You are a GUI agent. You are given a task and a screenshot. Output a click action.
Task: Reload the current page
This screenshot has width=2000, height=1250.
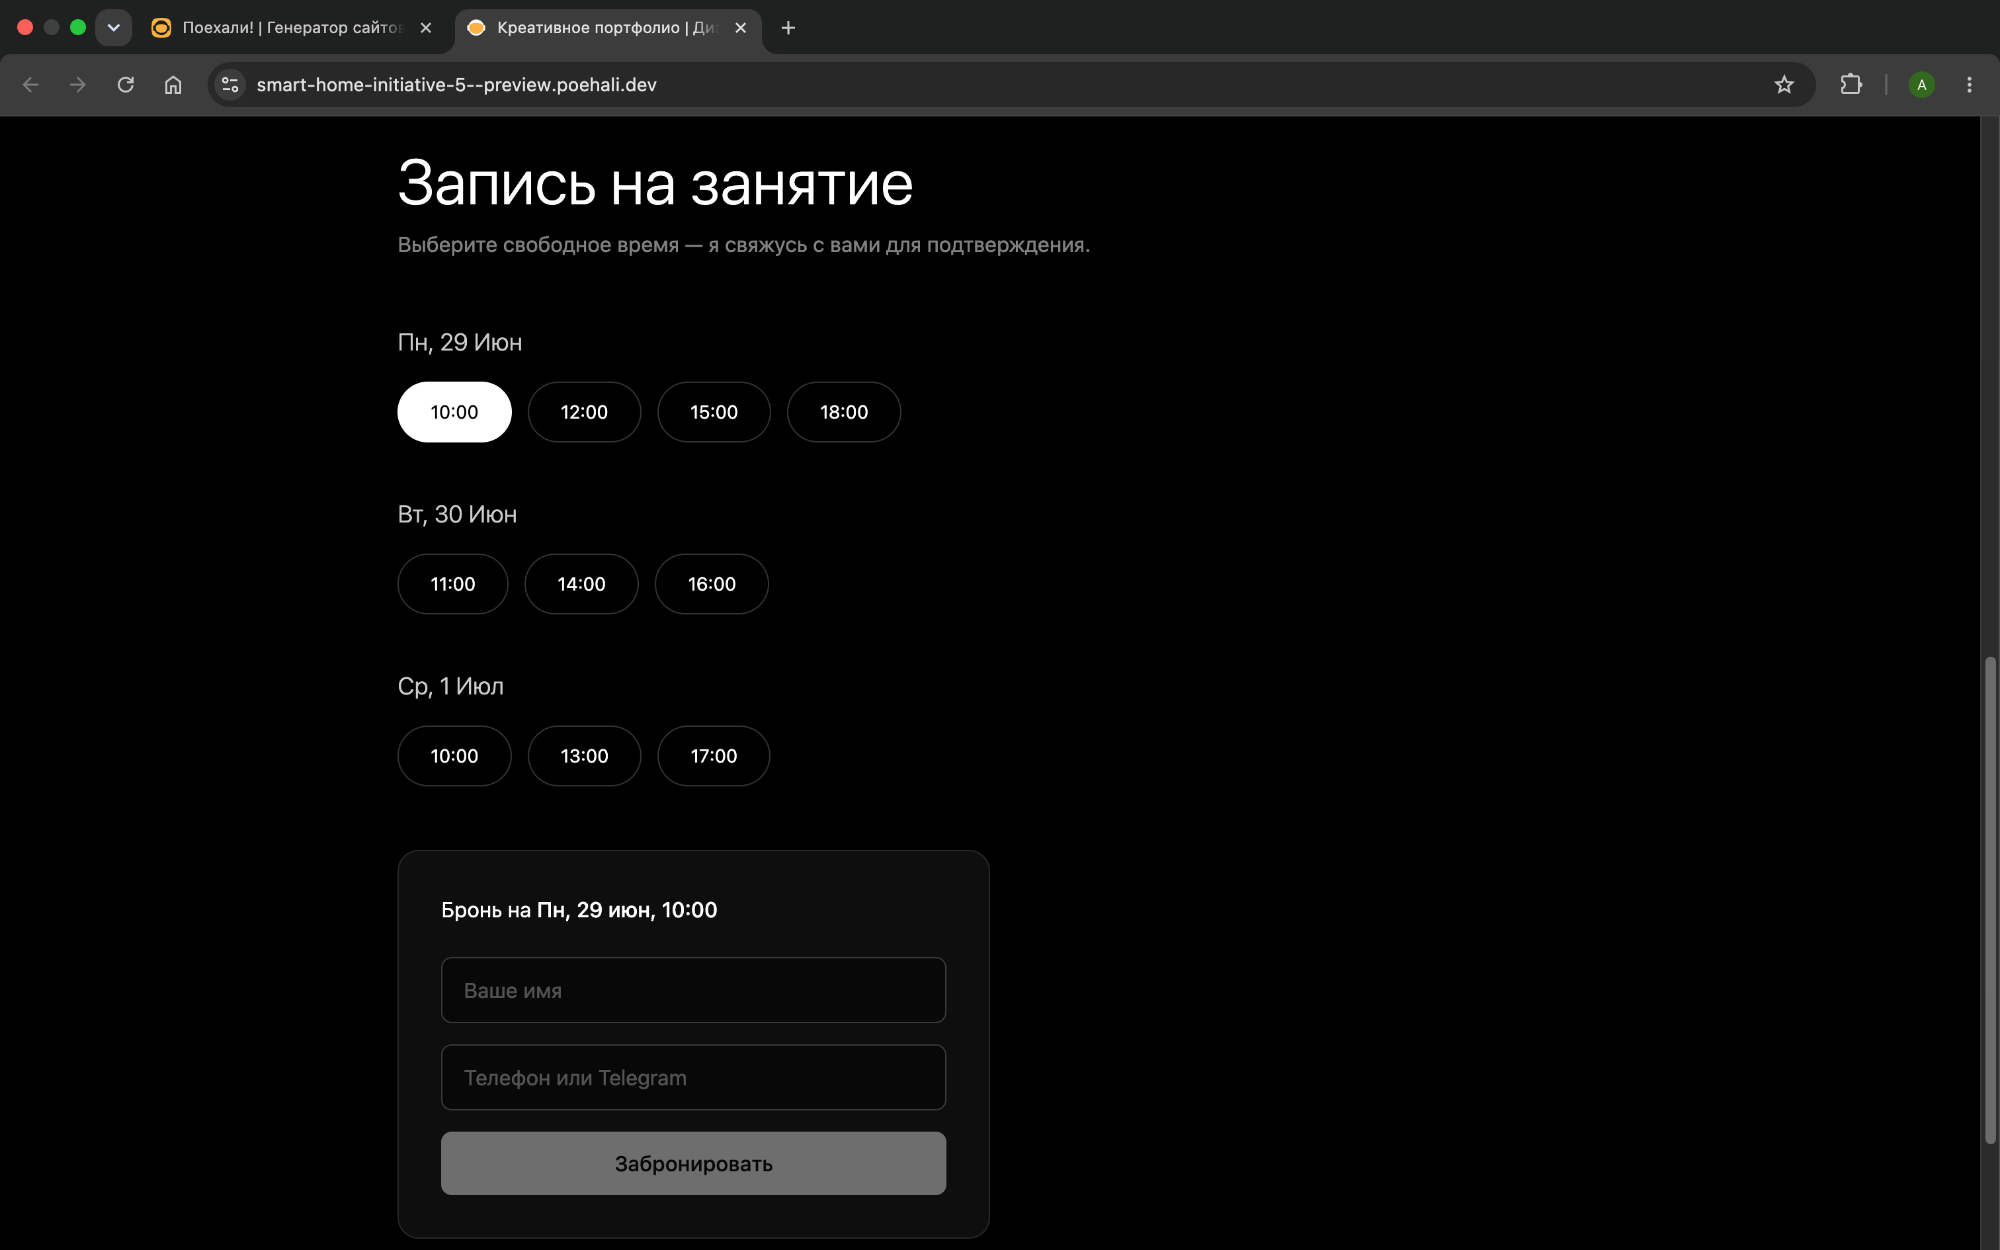[126, 85]
